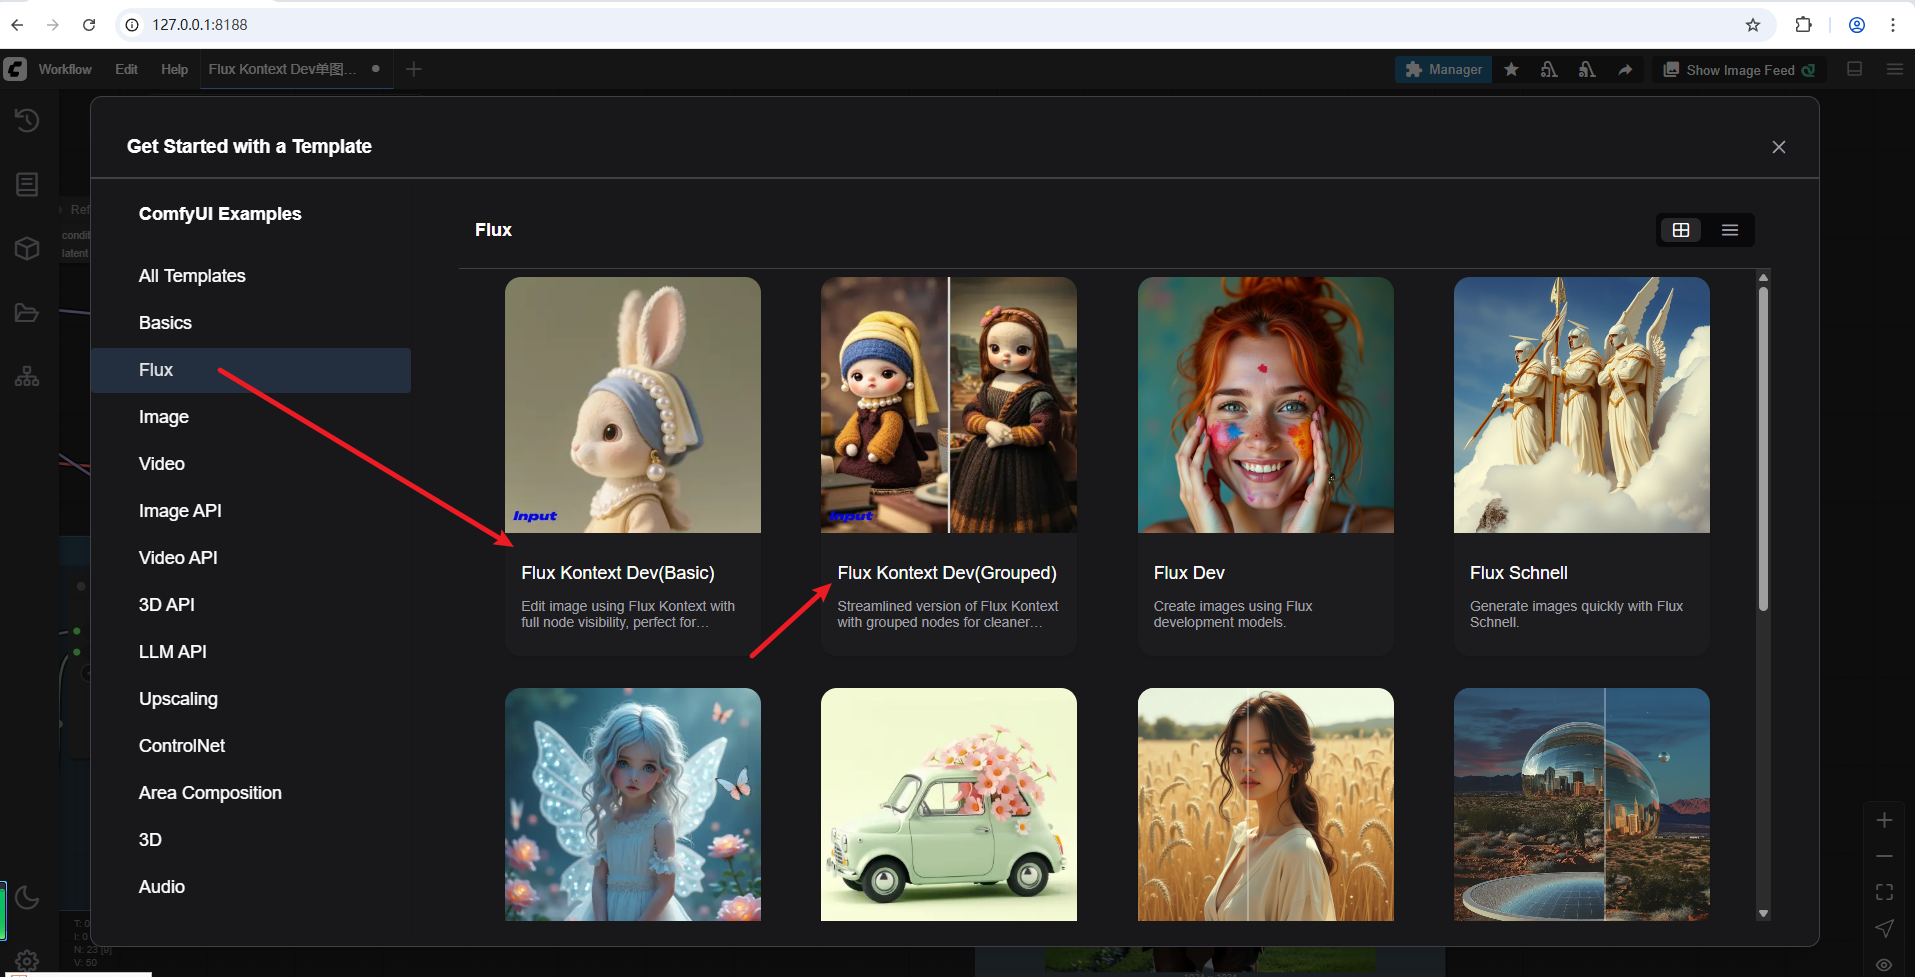Open the browser extensions puzzle icon
The width and height of the screenshot is (1915, 977).
(x=1804, y=25)
